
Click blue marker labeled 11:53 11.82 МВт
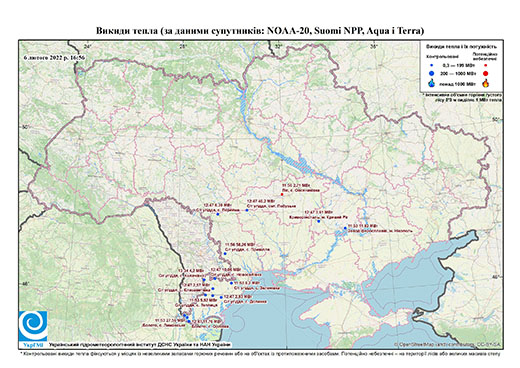pos(345,228)
